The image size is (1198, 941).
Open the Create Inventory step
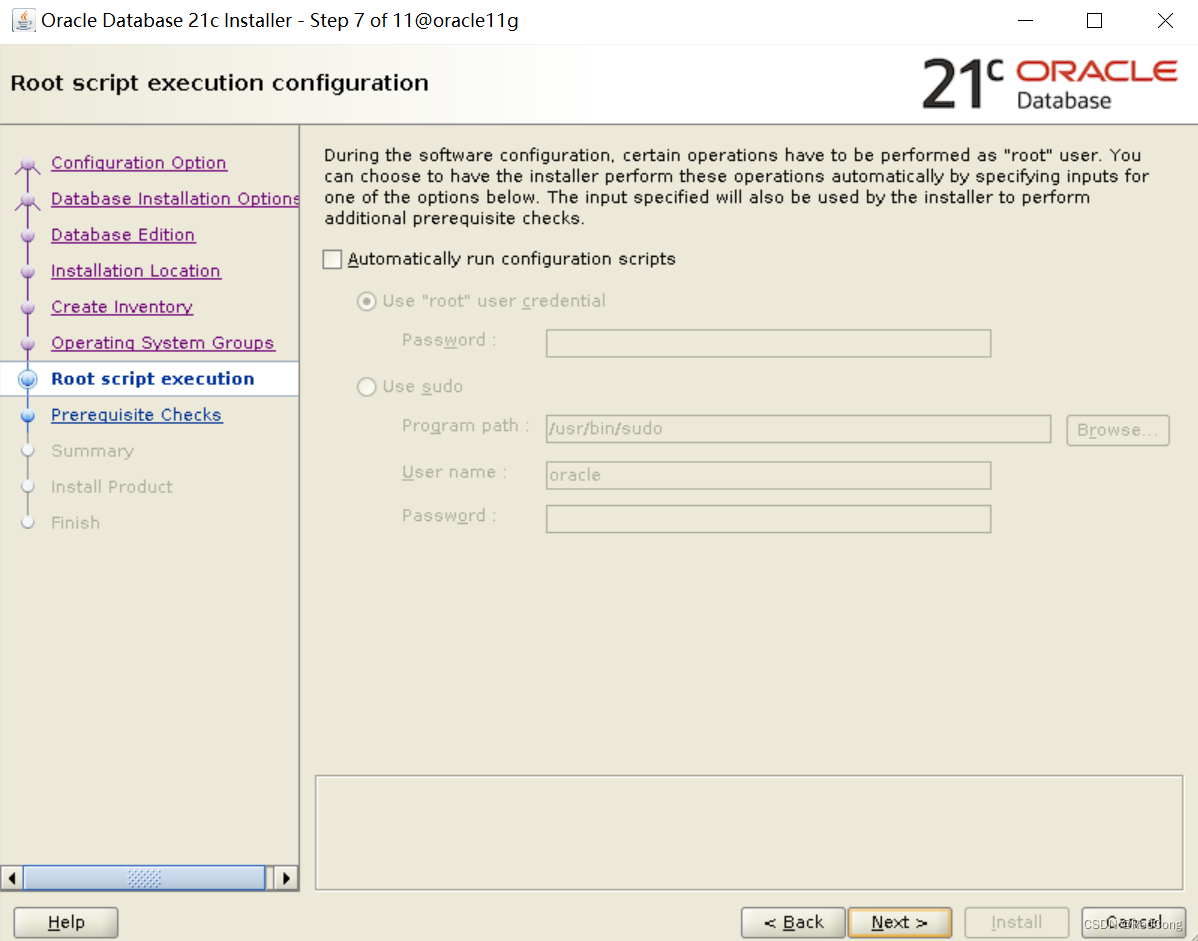122,306
